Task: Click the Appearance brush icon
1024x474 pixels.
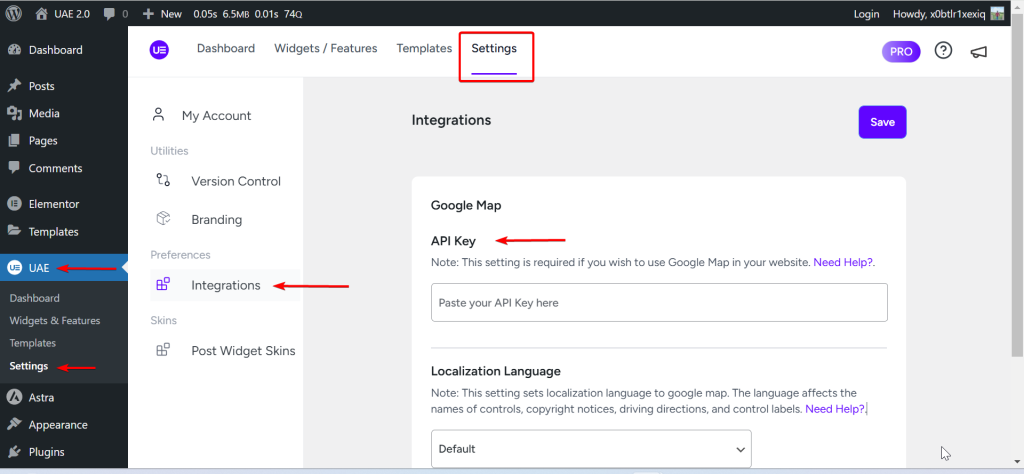Action: tap(14, 424)
